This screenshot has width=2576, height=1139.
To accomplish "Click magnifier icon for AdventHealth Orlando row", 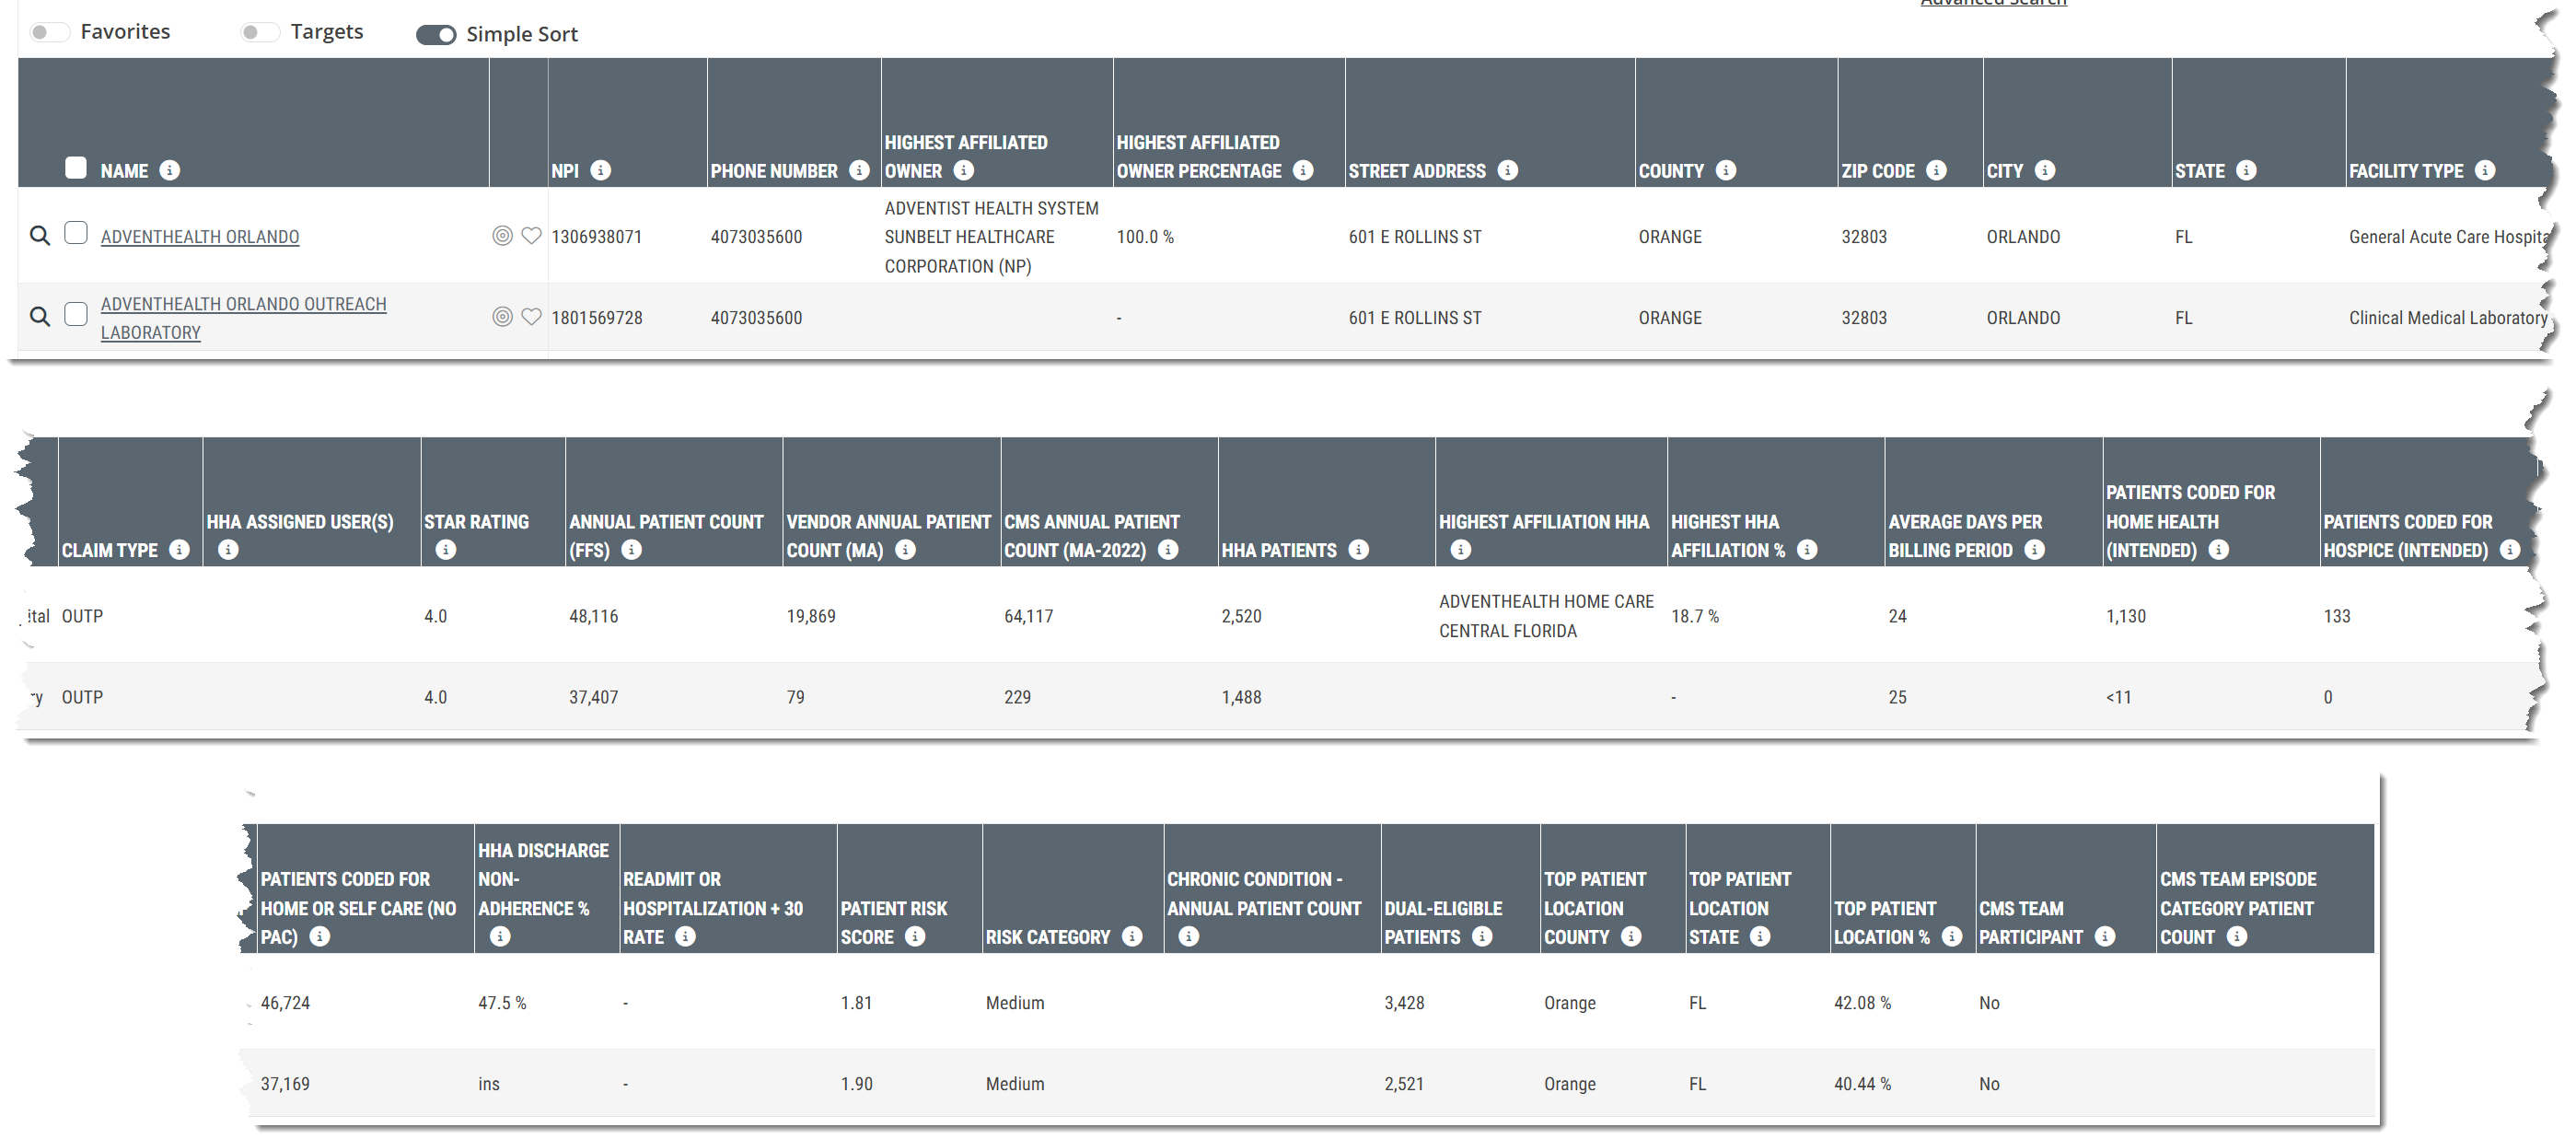I will (x=40, y=236).
